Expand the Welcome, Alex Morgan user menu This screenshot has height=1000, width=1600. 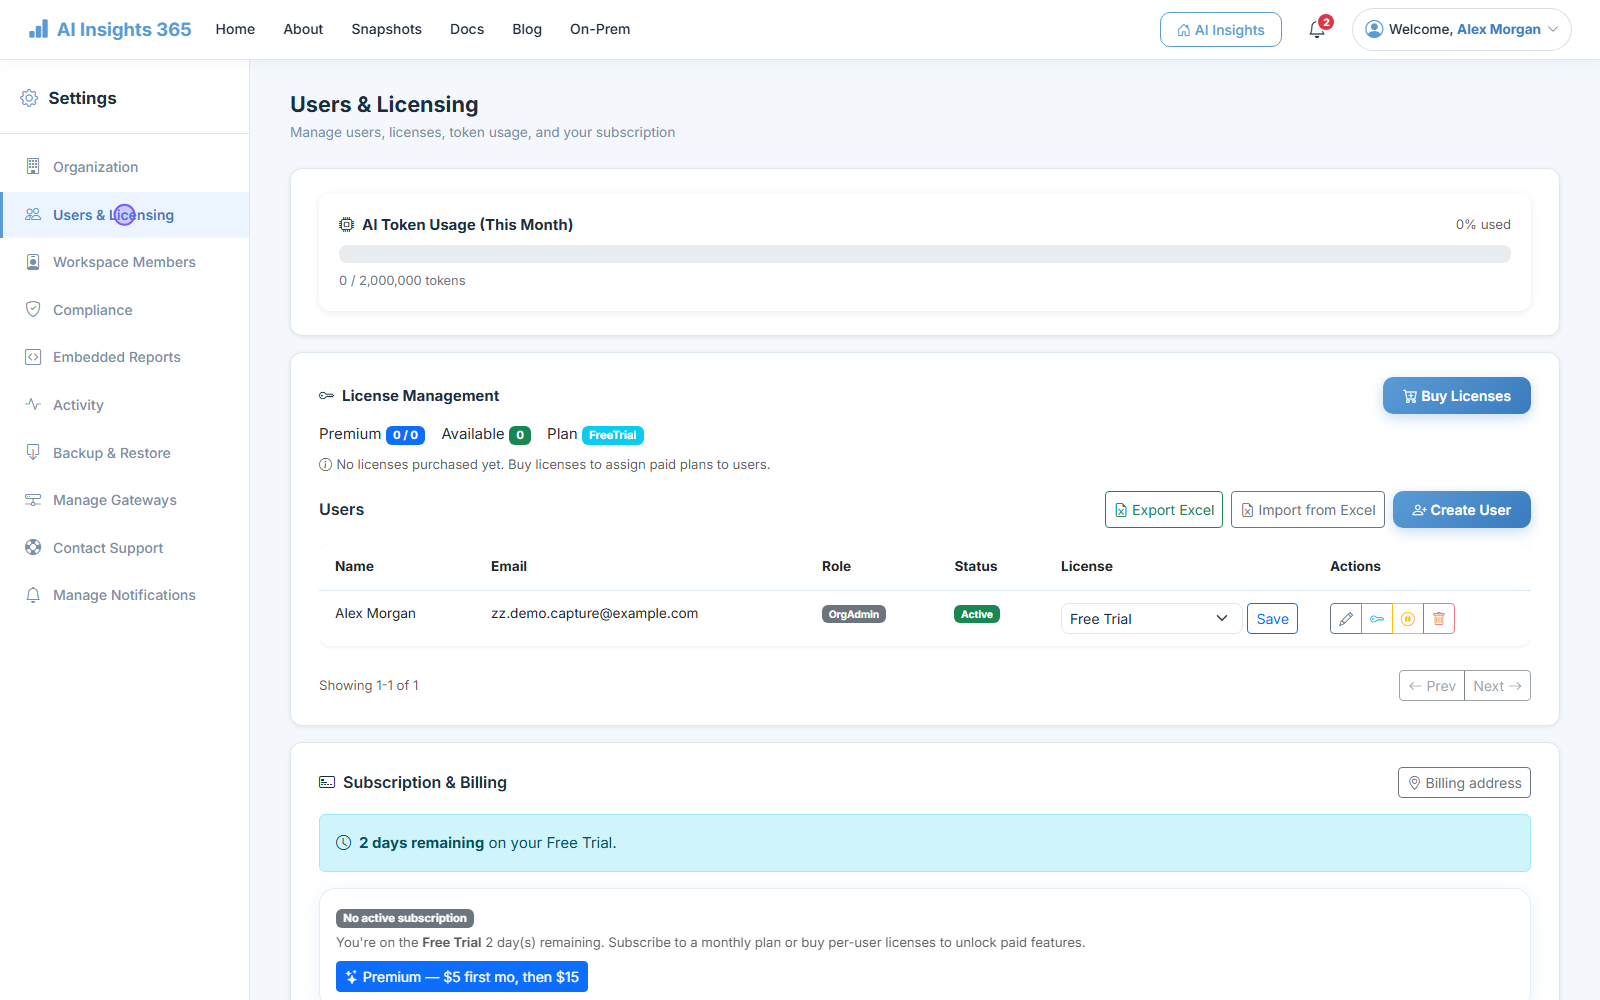(1462, 29)
